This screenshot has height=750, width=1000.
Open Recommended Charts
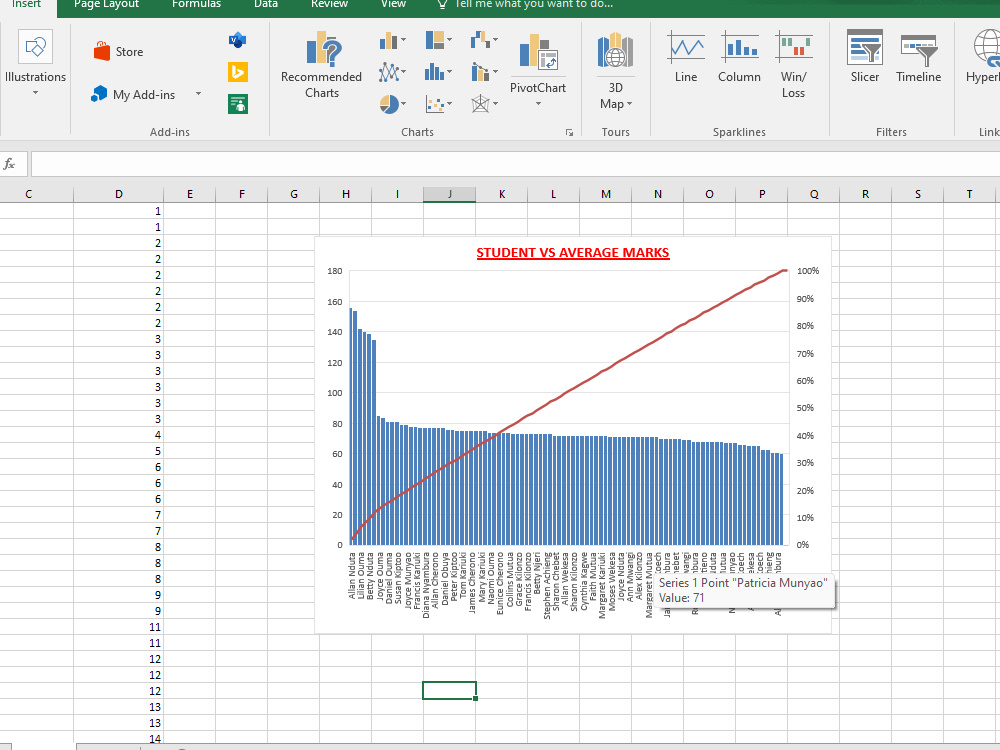[321, 65]
